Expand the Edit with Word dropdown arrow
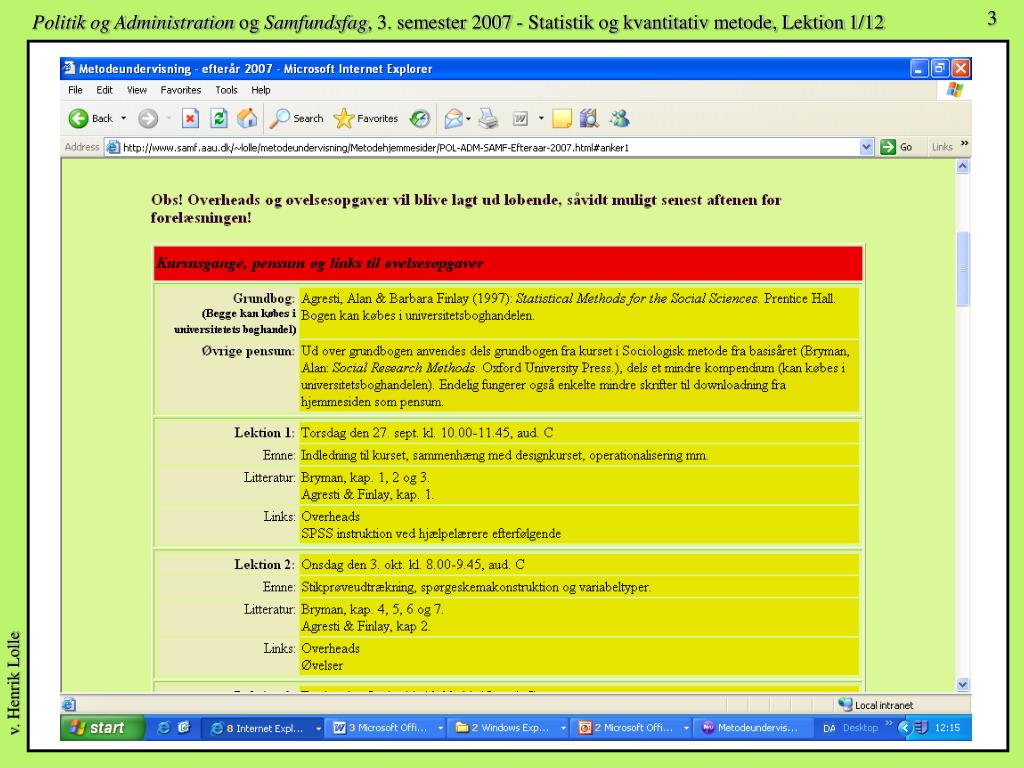The height and width of the screenshot is (768, 1024). [541, 118]
